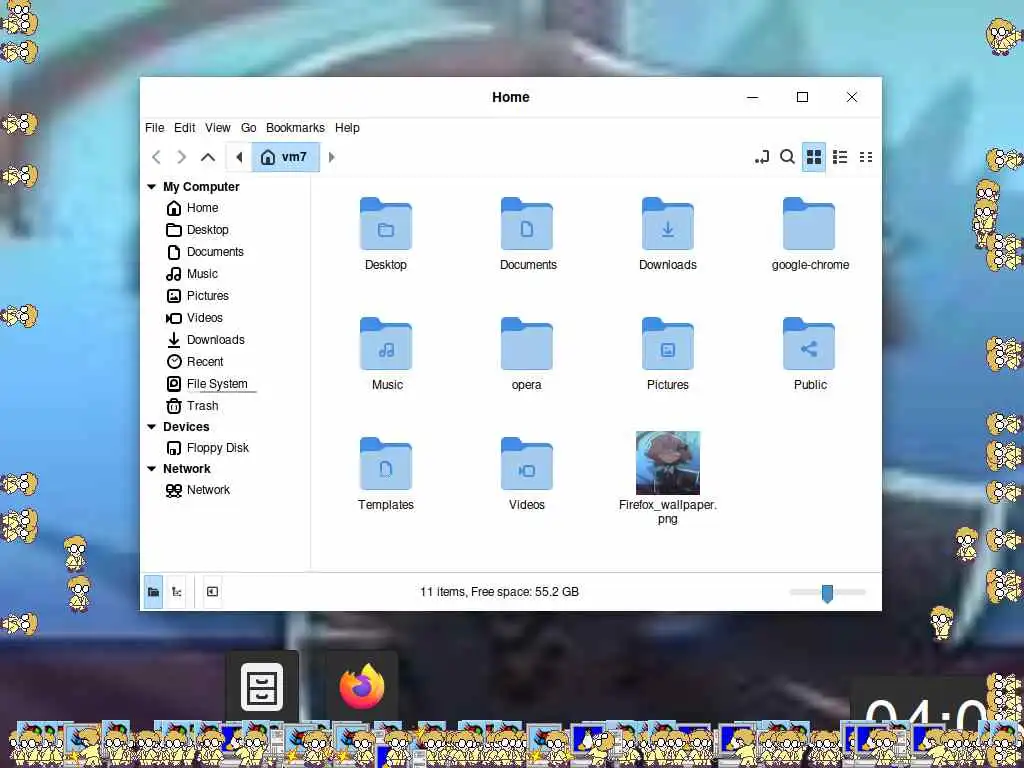1024x768 pixels.
Task: Select Desktop in the sidebar
Action: (208, 230)
